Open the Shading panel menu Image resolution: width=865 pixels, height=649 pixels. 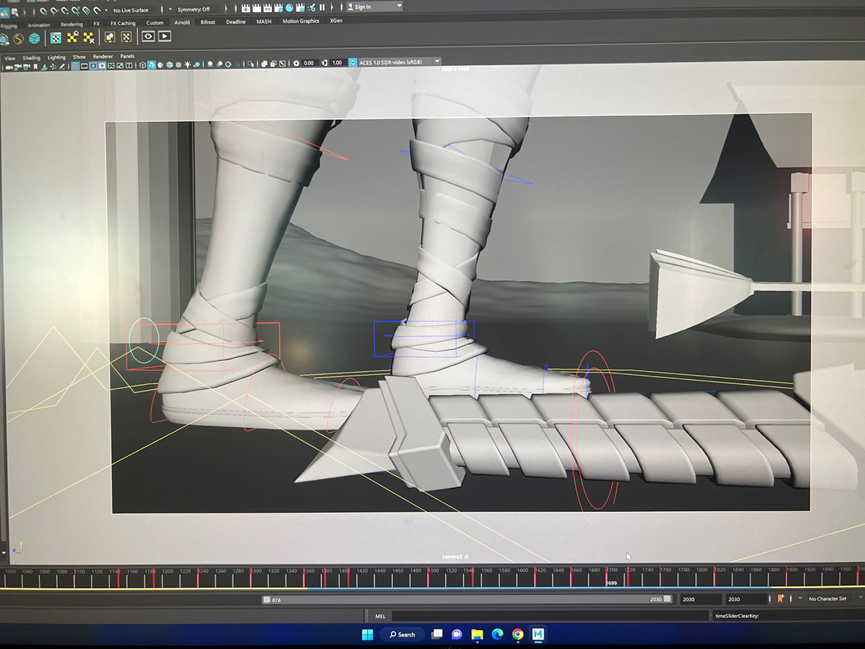(31, 58)
